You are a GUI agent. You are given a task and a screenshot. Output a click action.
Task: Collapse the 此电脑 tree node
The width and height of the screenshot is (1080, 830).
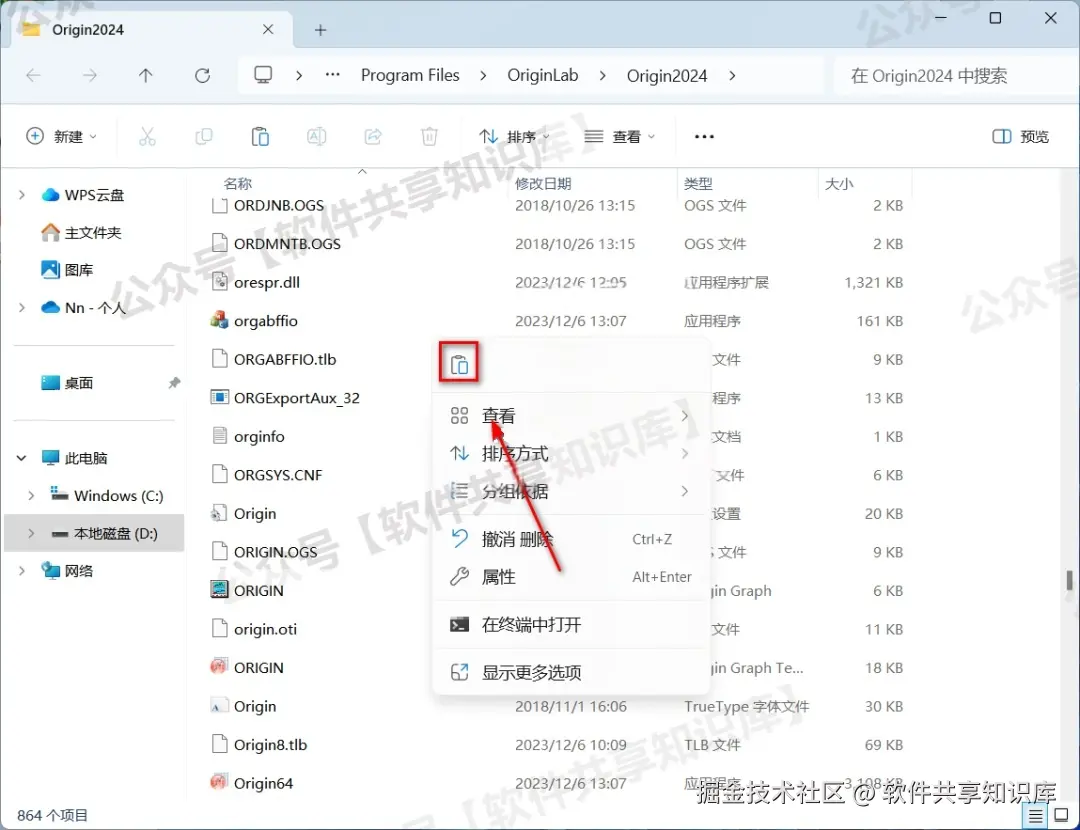pyautogui.click(x=21, y=458)
